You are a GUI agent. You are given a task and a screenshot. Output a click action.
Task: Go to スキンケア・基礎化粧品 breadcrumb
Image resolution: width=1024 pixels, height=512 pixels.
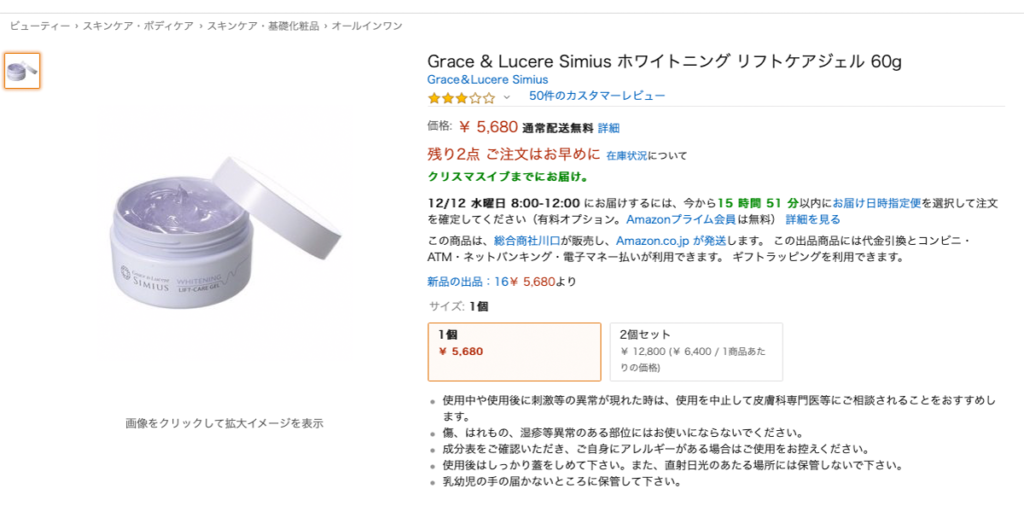pyautogui.click(x=262, y=25)
